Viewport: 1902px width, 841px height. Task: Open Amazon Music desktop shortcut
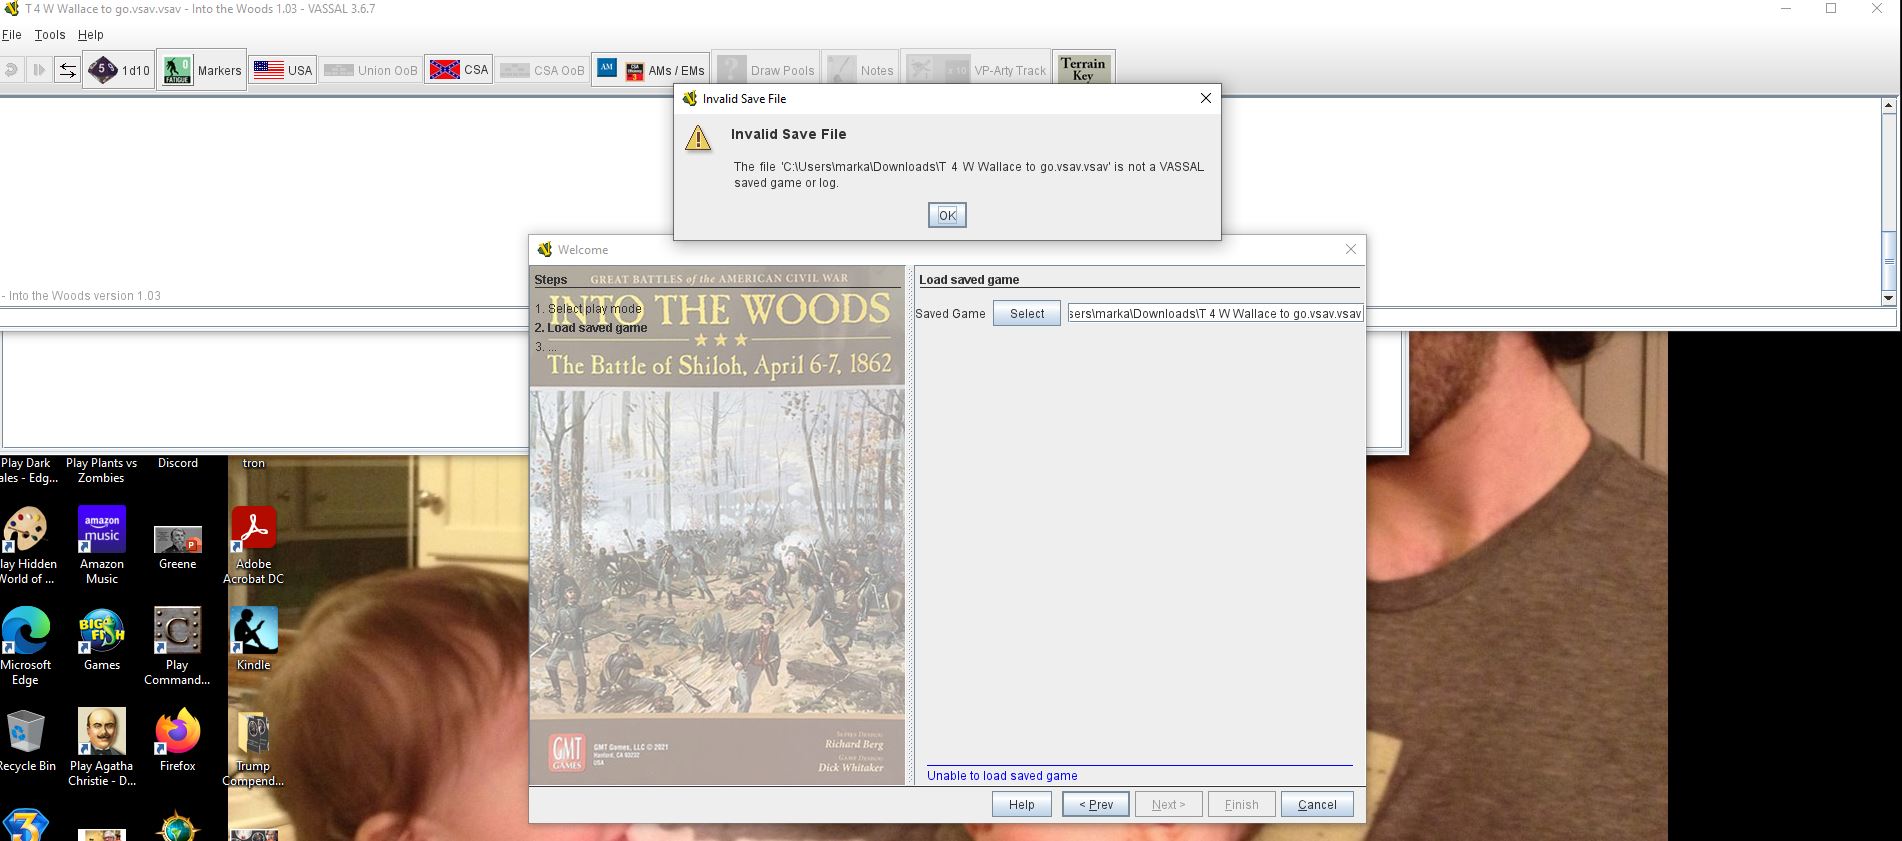102,545
